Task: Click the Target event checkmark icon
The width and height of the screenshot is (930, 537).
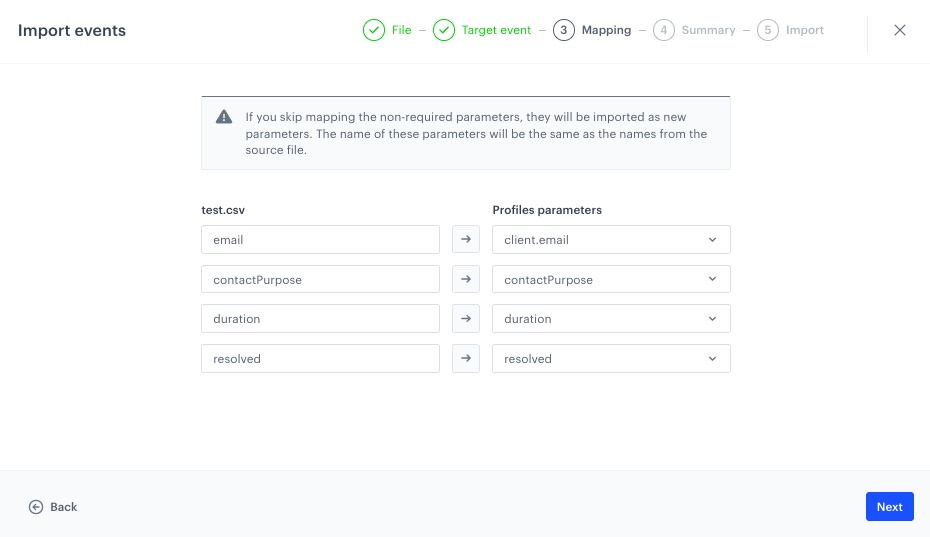Action: [444, 30]
